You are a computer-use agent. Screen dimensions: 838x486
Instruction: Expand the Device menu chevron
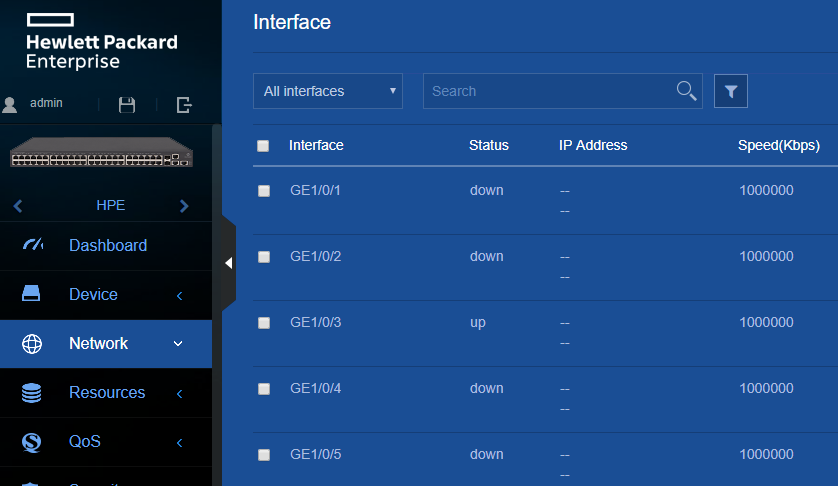point(180,295)
